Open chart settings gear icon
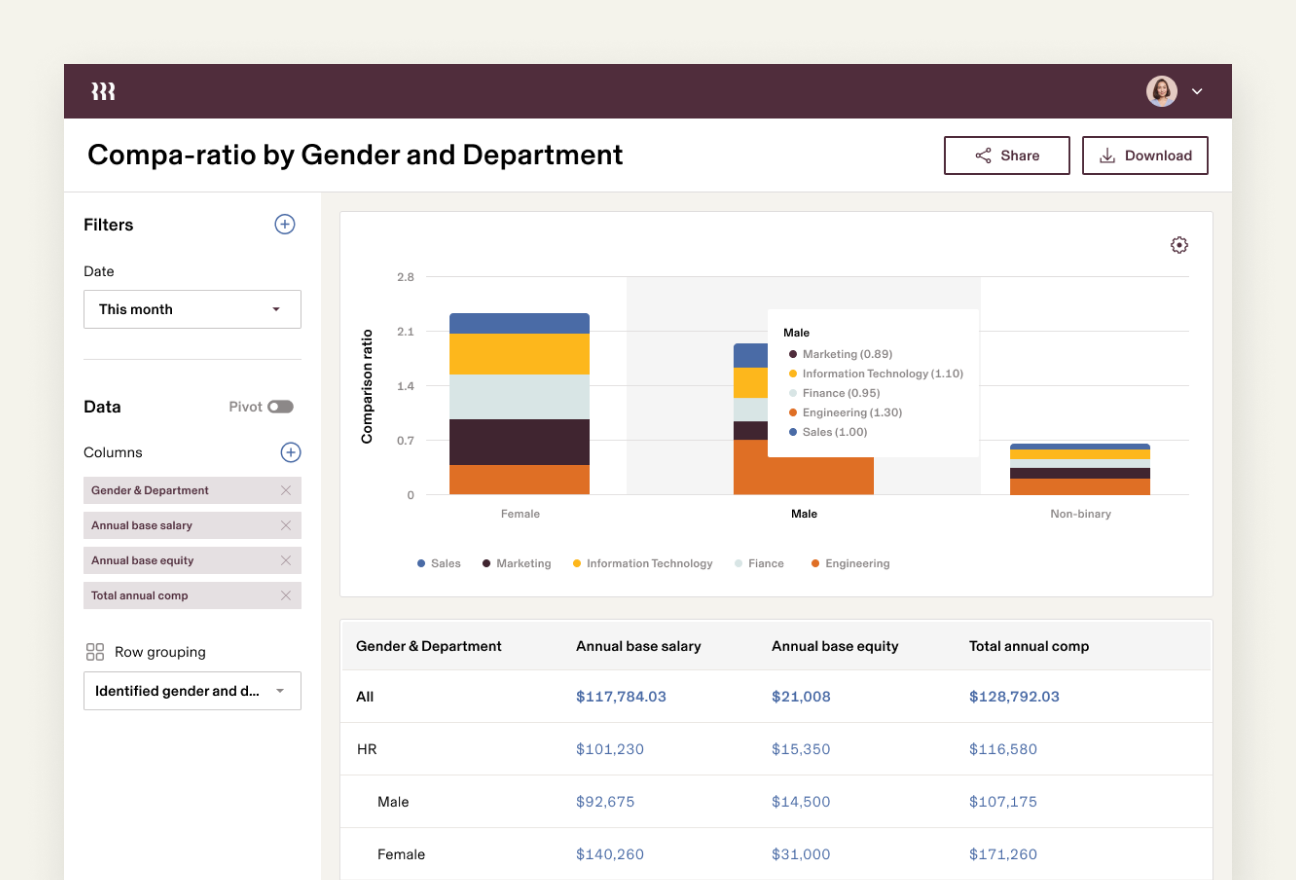The width and height of the screenshot is (1296, 880). pyautogui.click(x=1179, y=245)
